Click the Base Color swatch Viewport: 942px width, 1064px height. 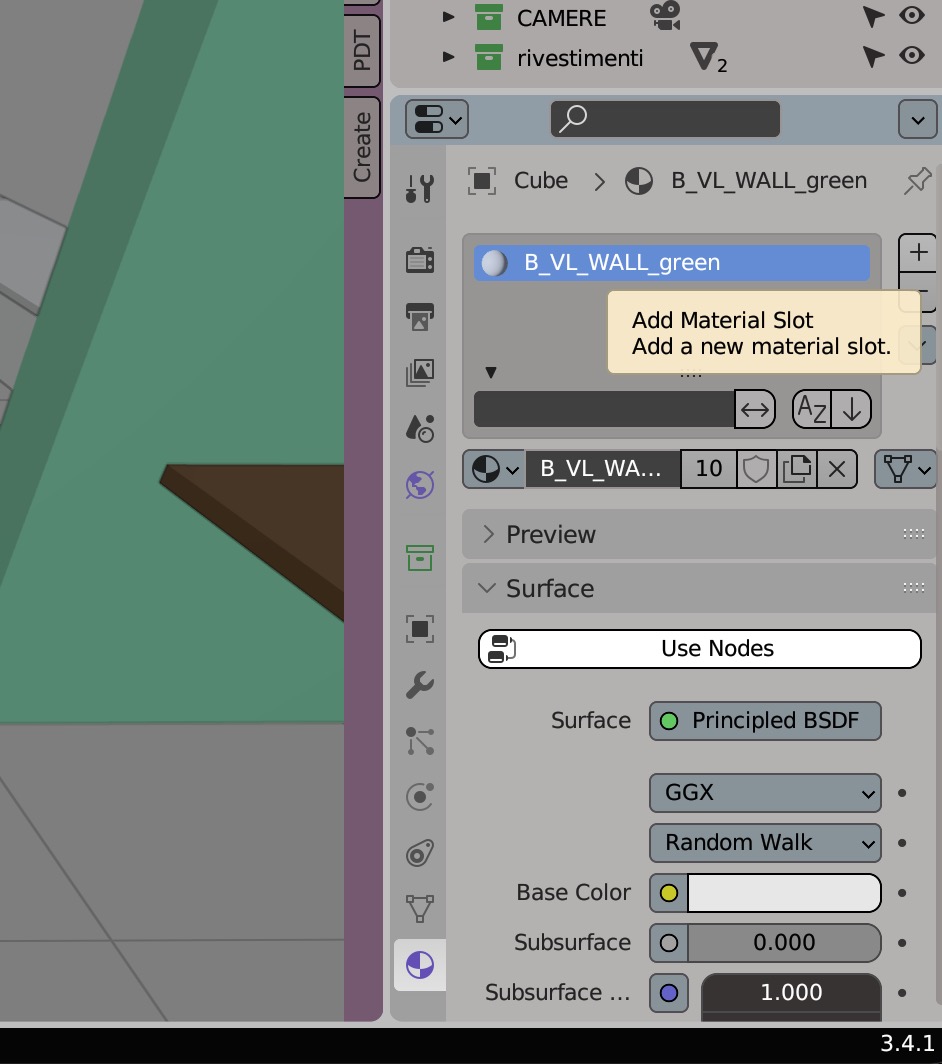click(784, 893)
